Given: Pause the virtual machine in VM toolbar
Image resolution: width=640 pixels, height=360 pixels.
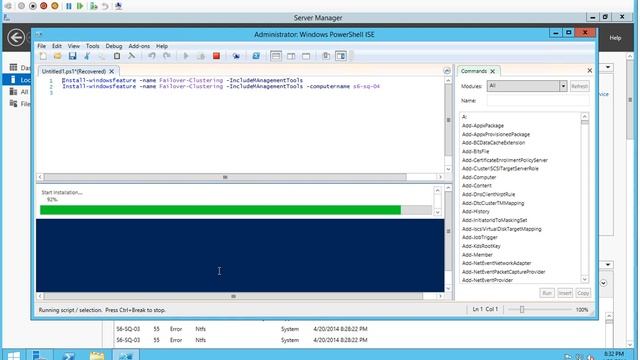Looking at the screenshot, I should (69, 6).
